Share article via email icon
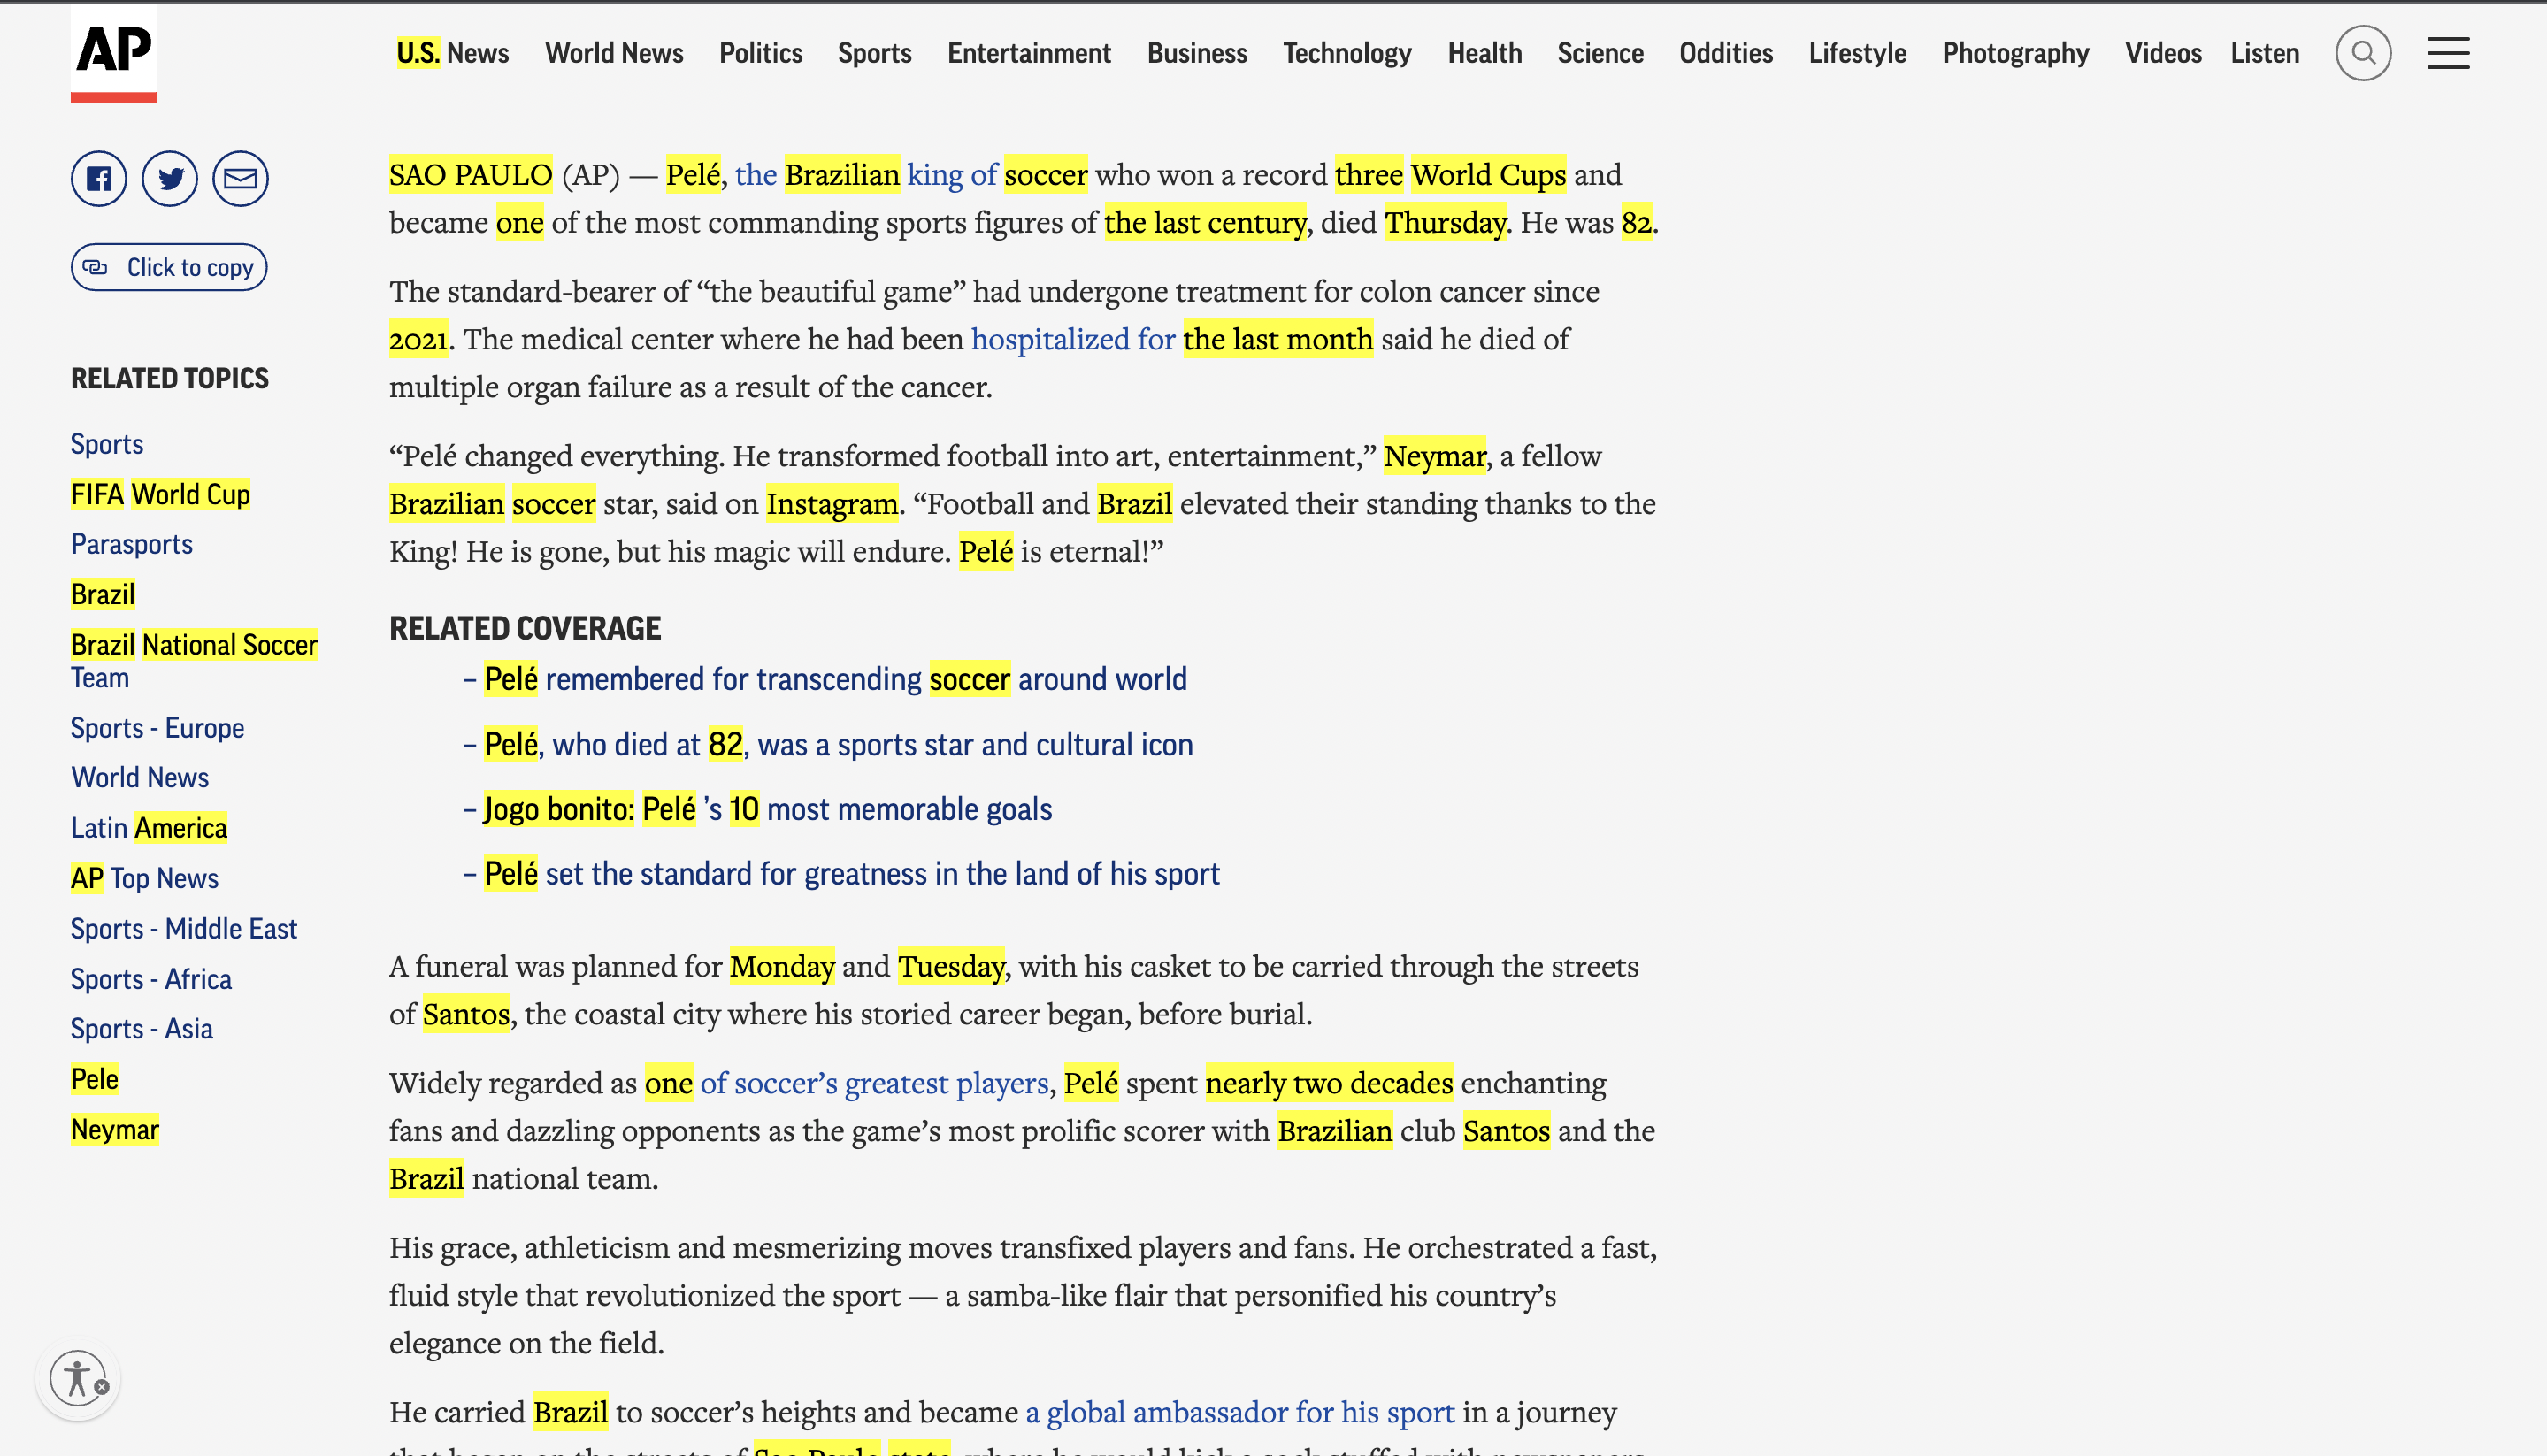Screen dimensions: 2547x1456 (240, 179)
